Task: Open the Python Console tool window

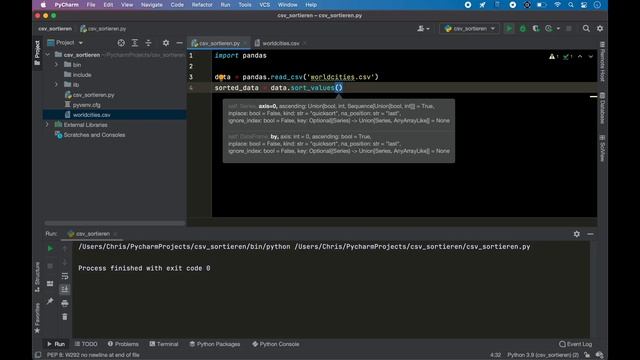Action: click(x=276, y=344)
